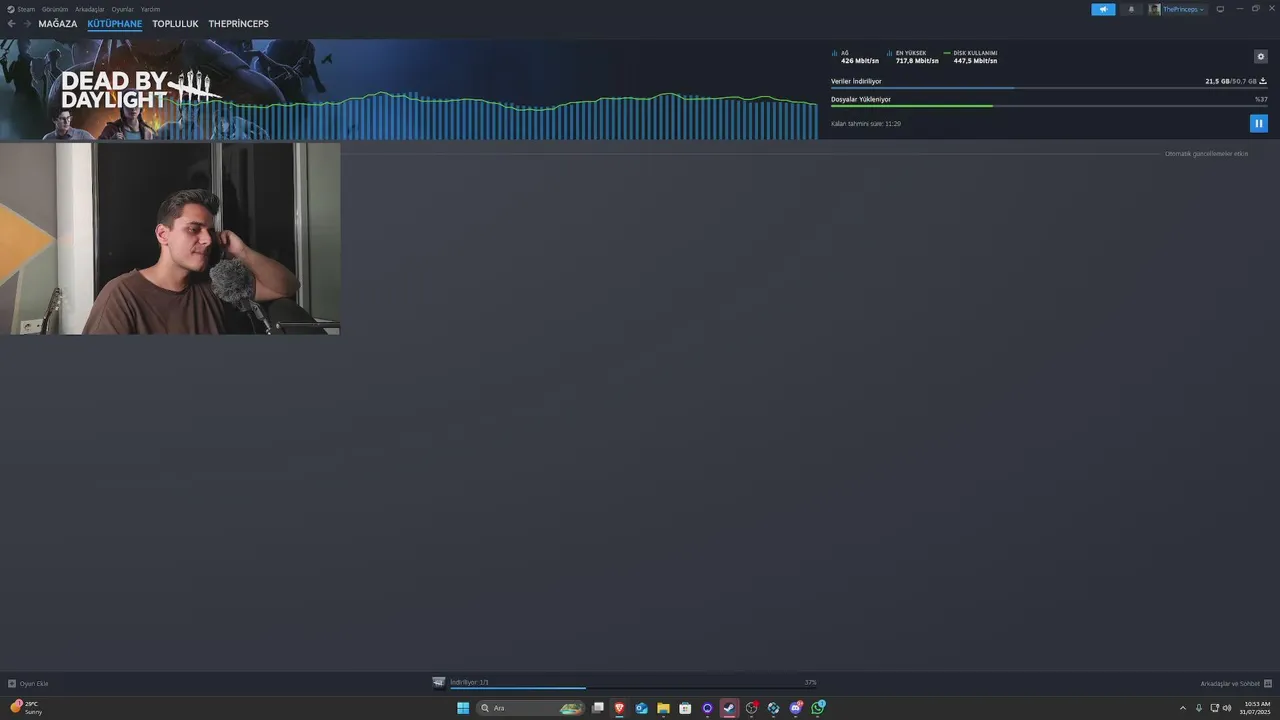Open Arkadaşlar ve Sohbet panel

[x=1230, y=684]
